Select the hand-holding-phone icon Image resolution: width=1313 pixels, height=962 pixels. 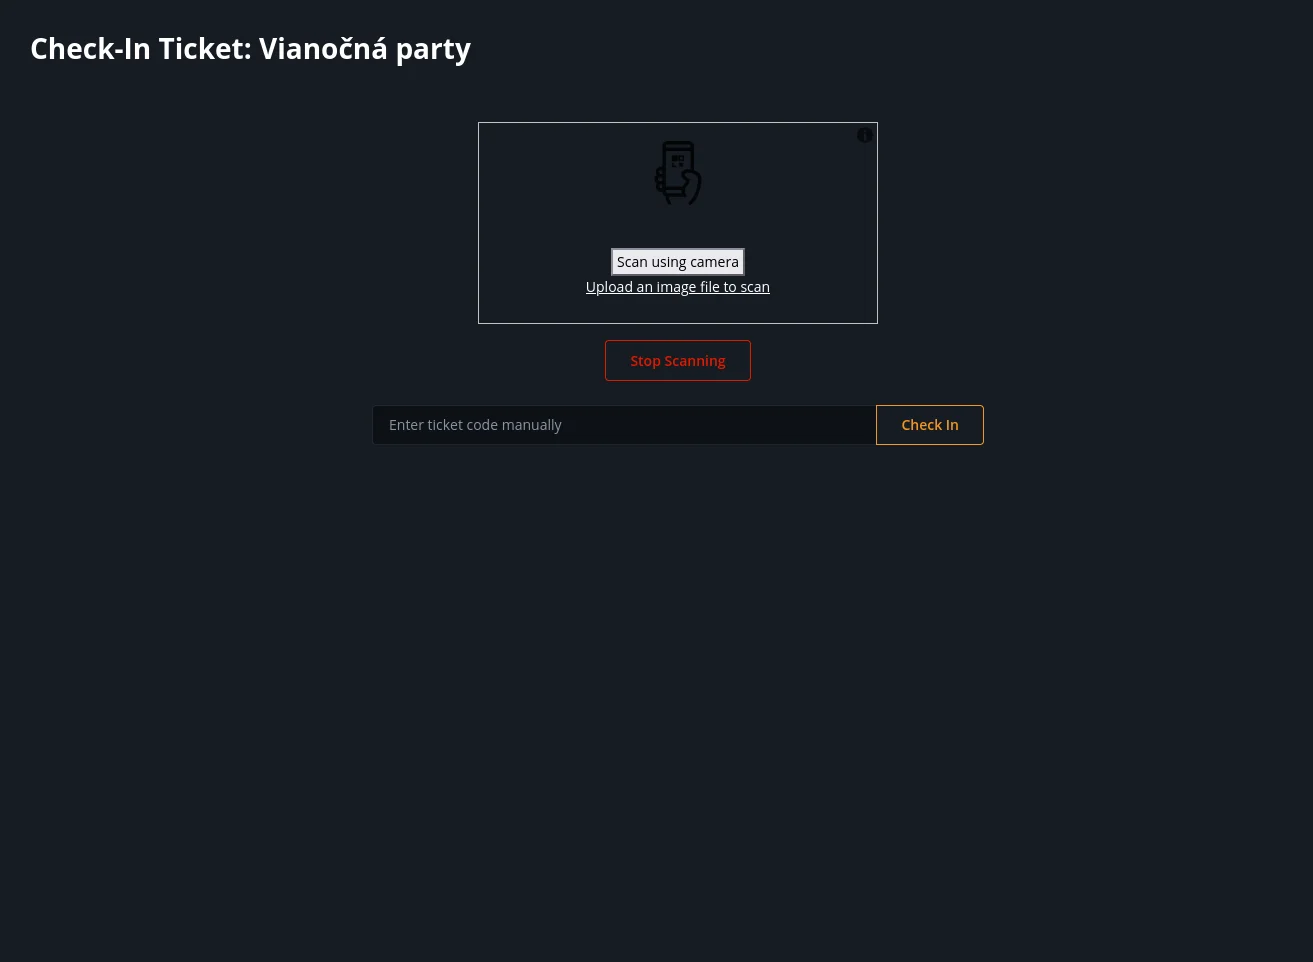678,173
